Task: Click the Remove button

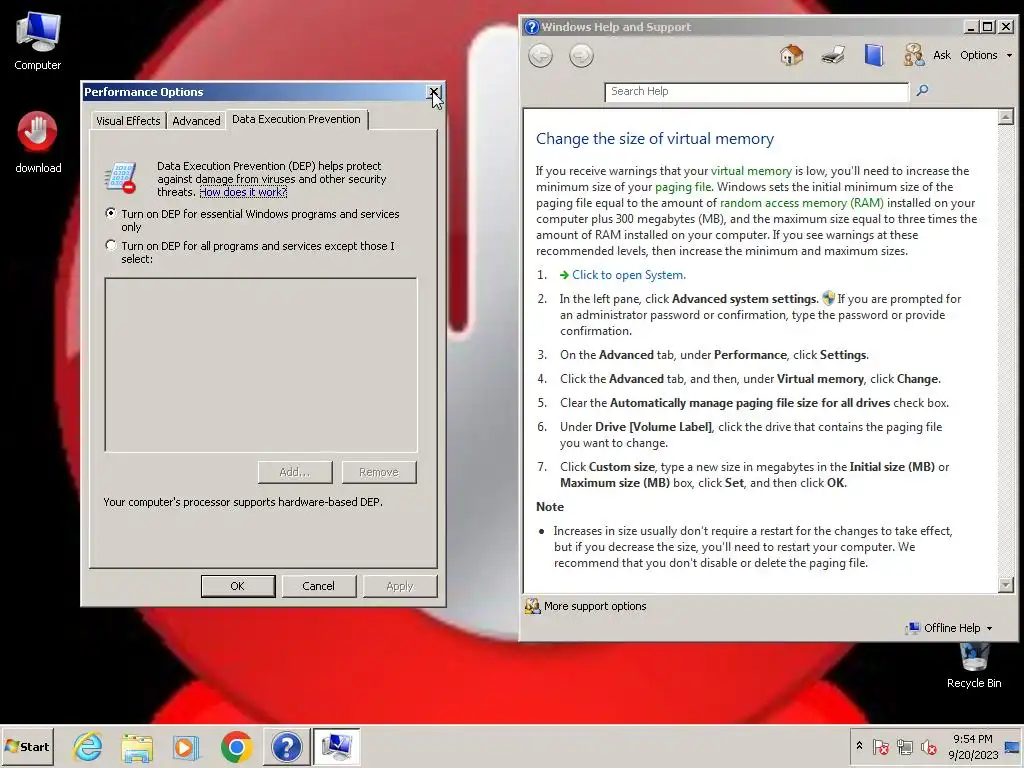Action: tap(379, 472)
